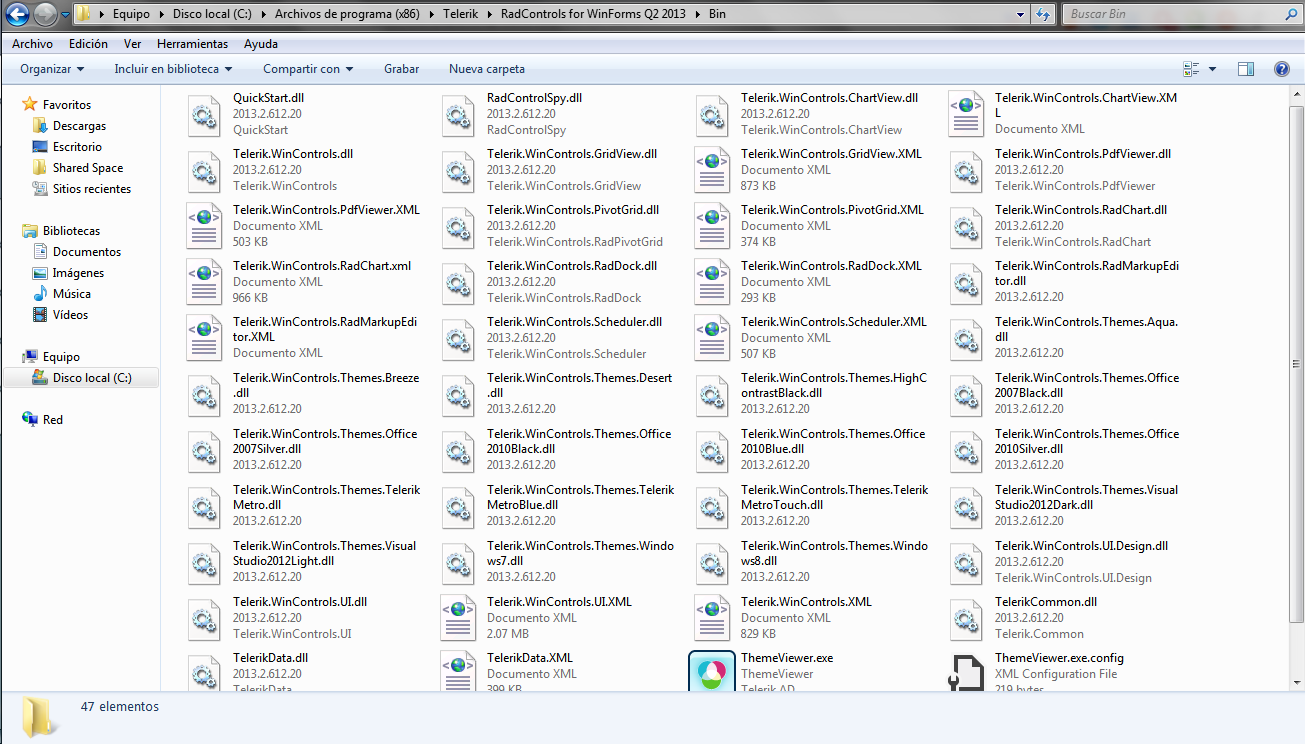Open Escritorio in the Favoritos list

click(77, 147)
